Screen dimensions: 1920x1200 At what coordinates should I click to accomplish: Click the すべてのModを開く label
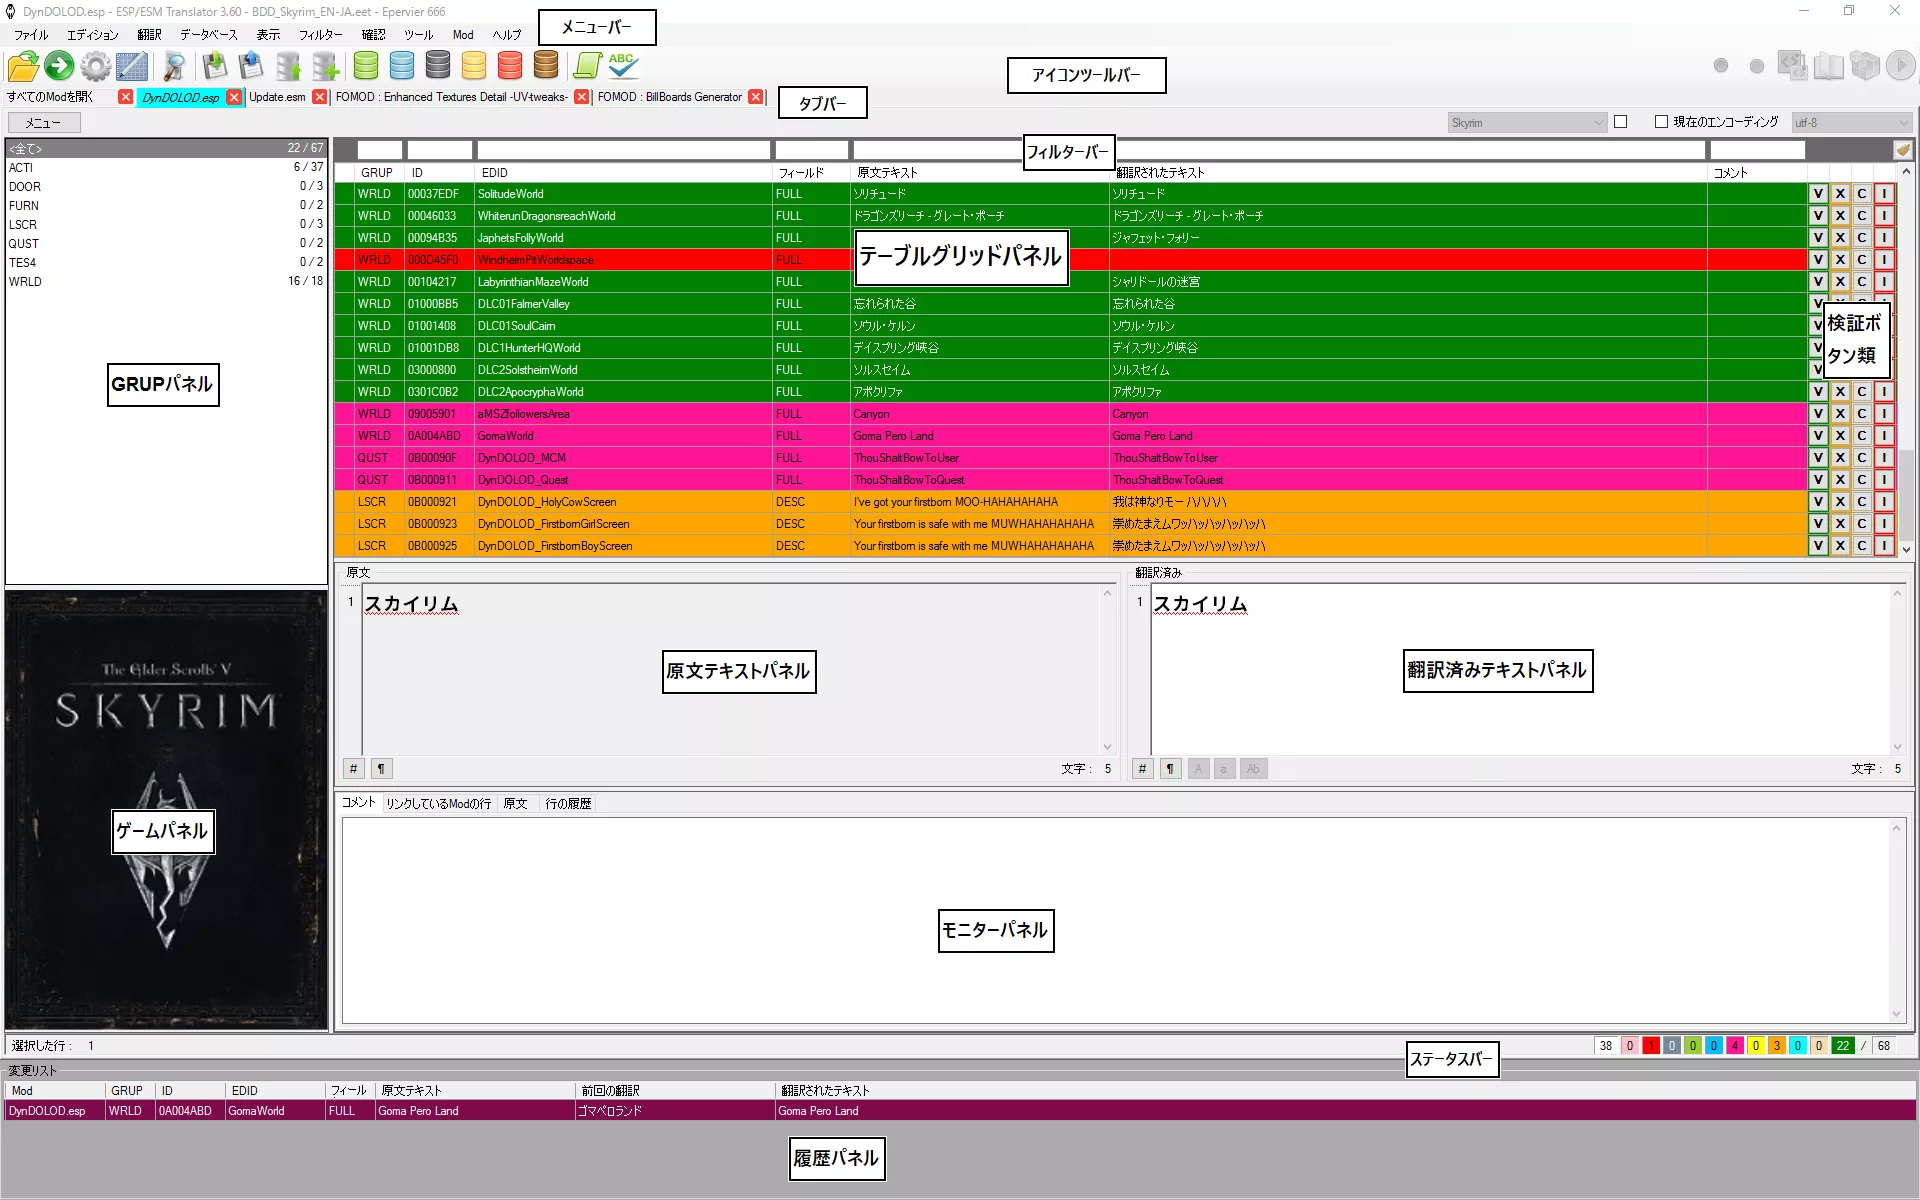pyautogui.click(x=49, y=97)
